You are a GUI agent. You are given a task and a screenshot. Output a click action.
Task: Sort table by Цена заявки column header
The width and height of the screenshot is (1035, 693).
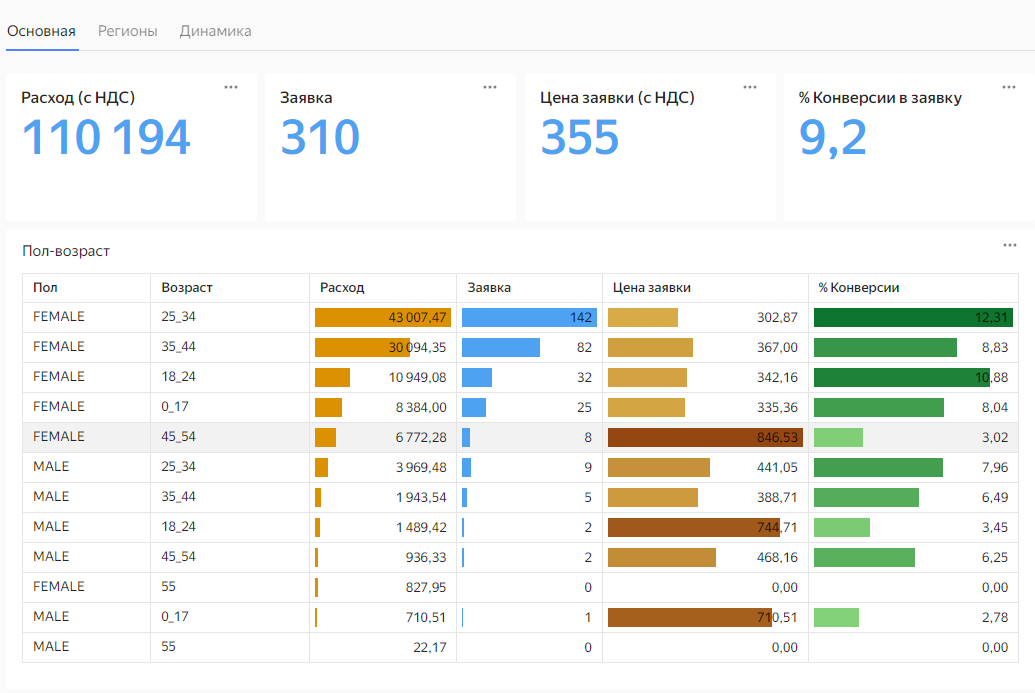click(651, 288)
